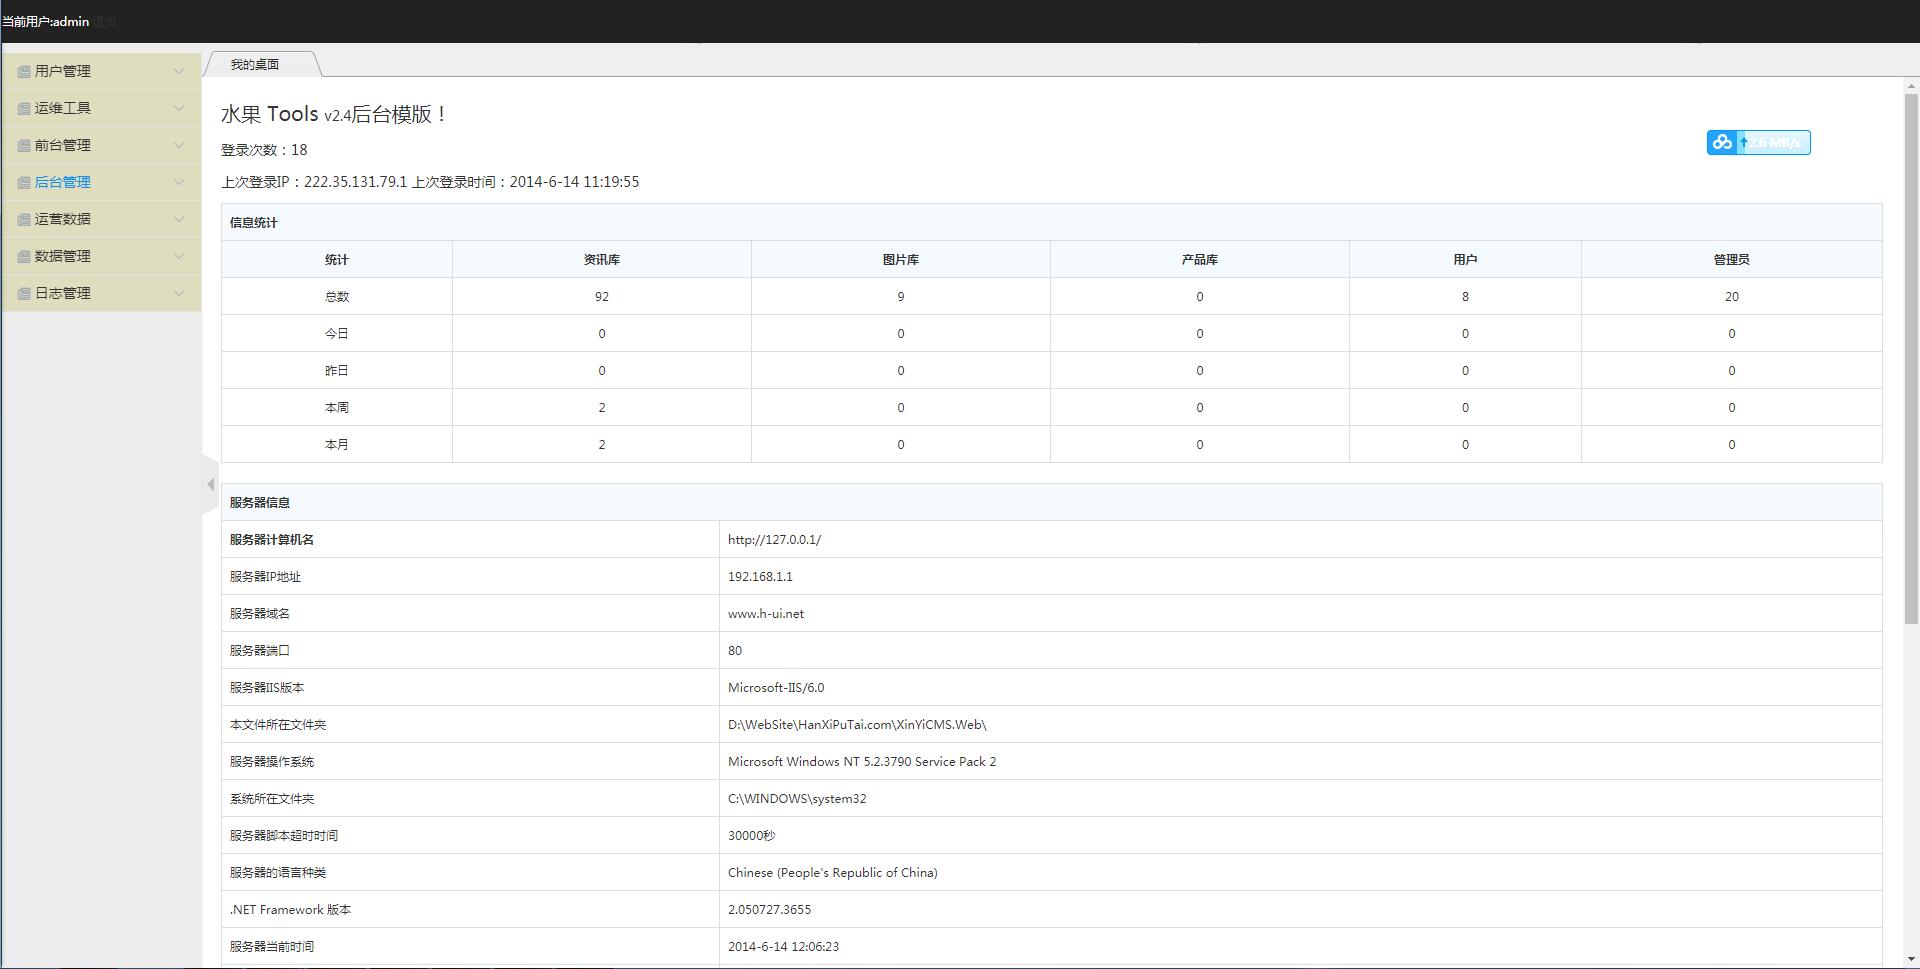Open the 后台管理 menu label

pyautogui.click(x=63, y=182)
